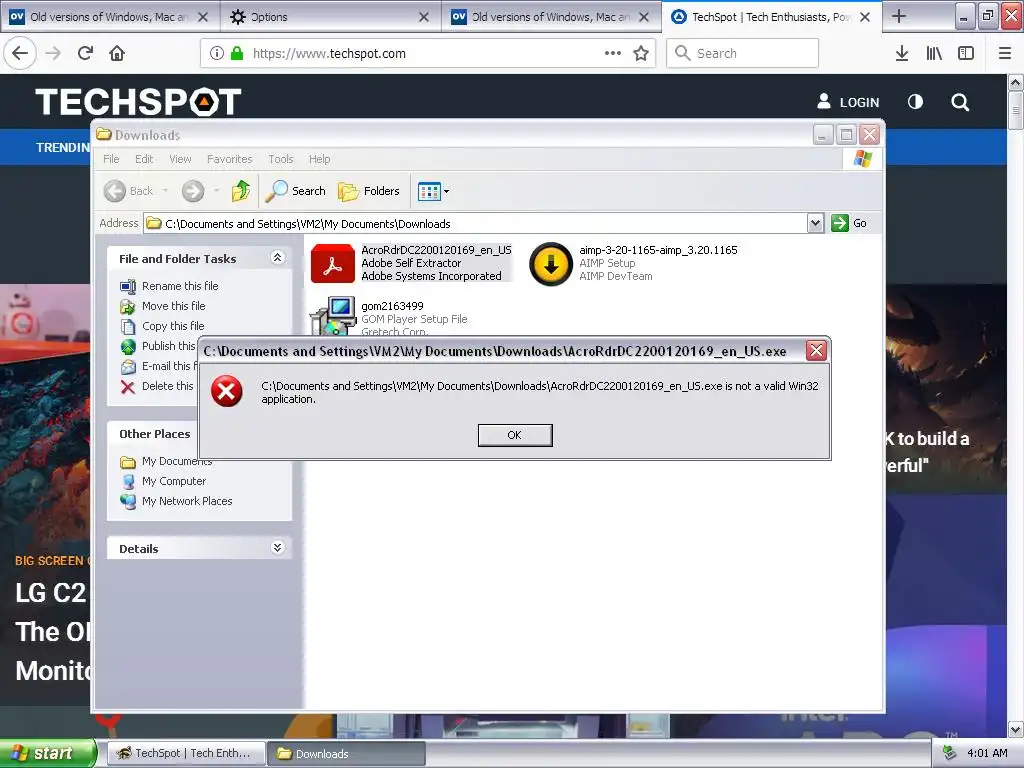Image resolution: width=1024 pixels, height=768 pixels.
Task: Click the Windows Start button
Action: pos(48,753)
